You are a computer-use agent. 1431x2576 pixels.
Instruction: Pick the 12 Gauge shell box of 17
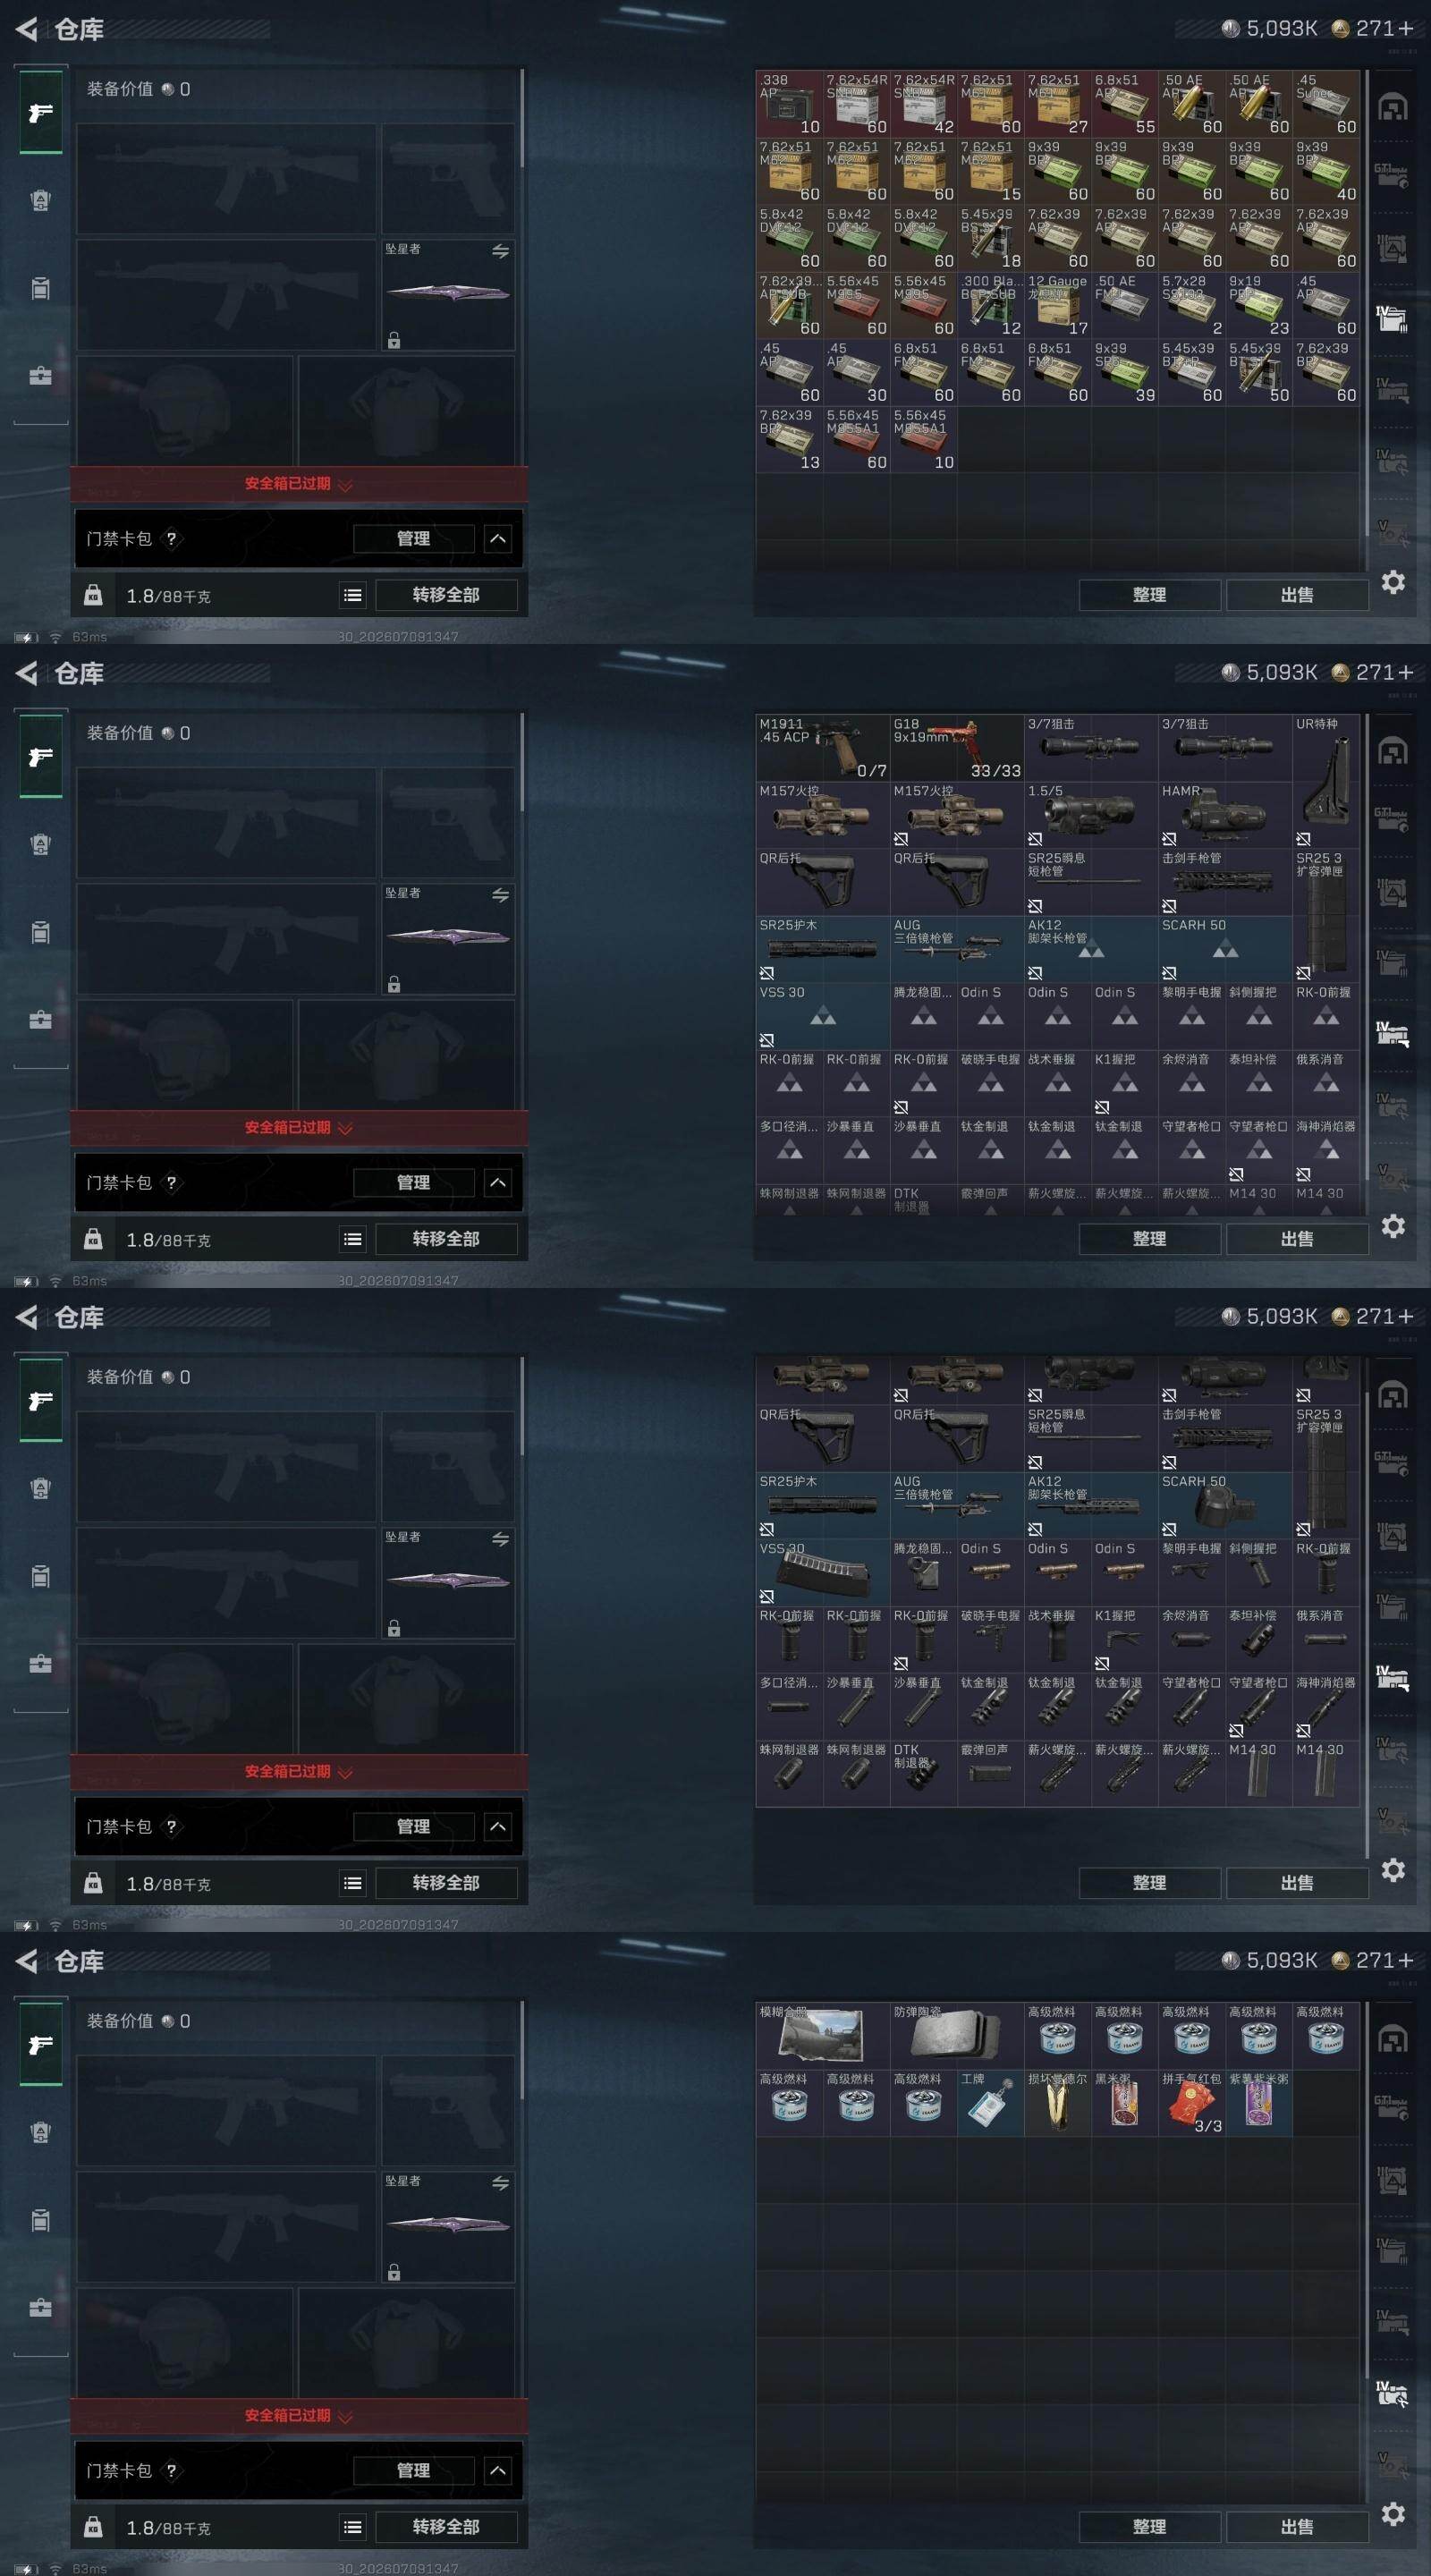[x=1057, y=305]
